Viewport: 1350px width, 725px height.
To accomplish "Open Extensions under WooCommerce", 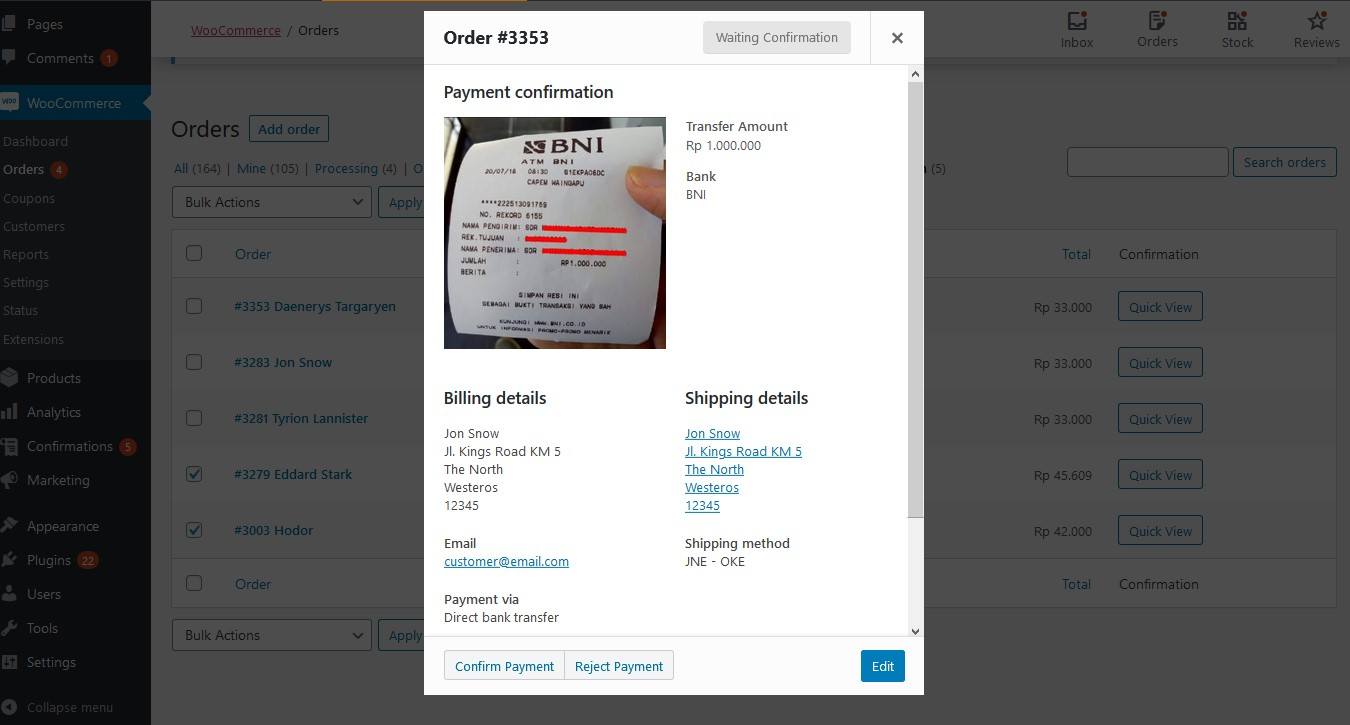I will pyautogui.click(x=33, y=339).
